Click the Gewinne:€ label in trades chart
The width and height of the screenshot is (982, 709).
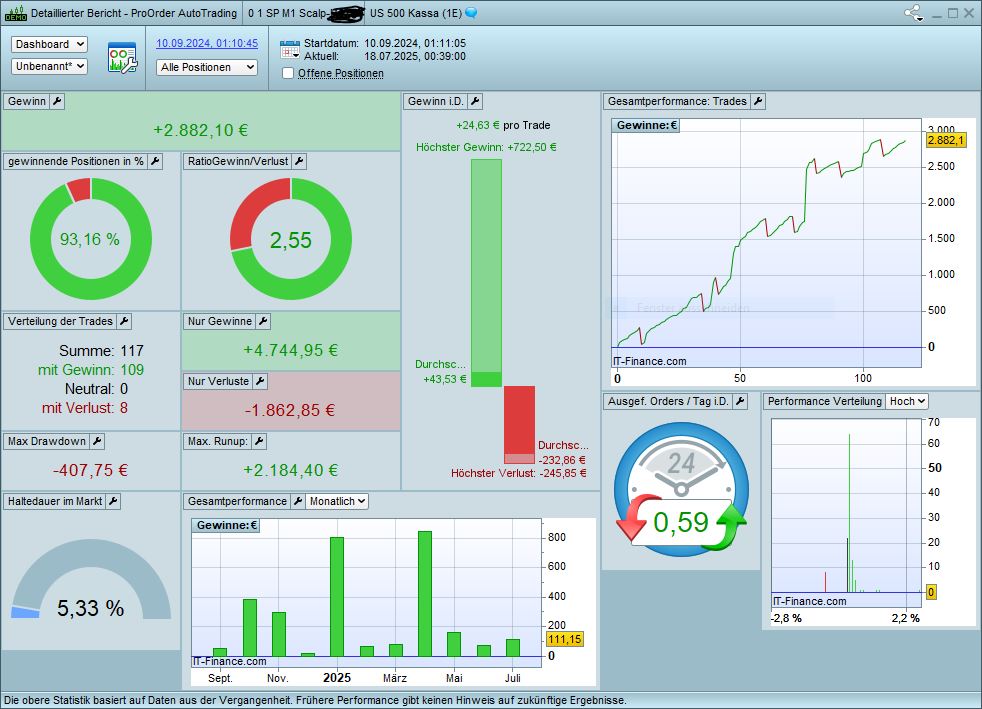coord(646,125)
